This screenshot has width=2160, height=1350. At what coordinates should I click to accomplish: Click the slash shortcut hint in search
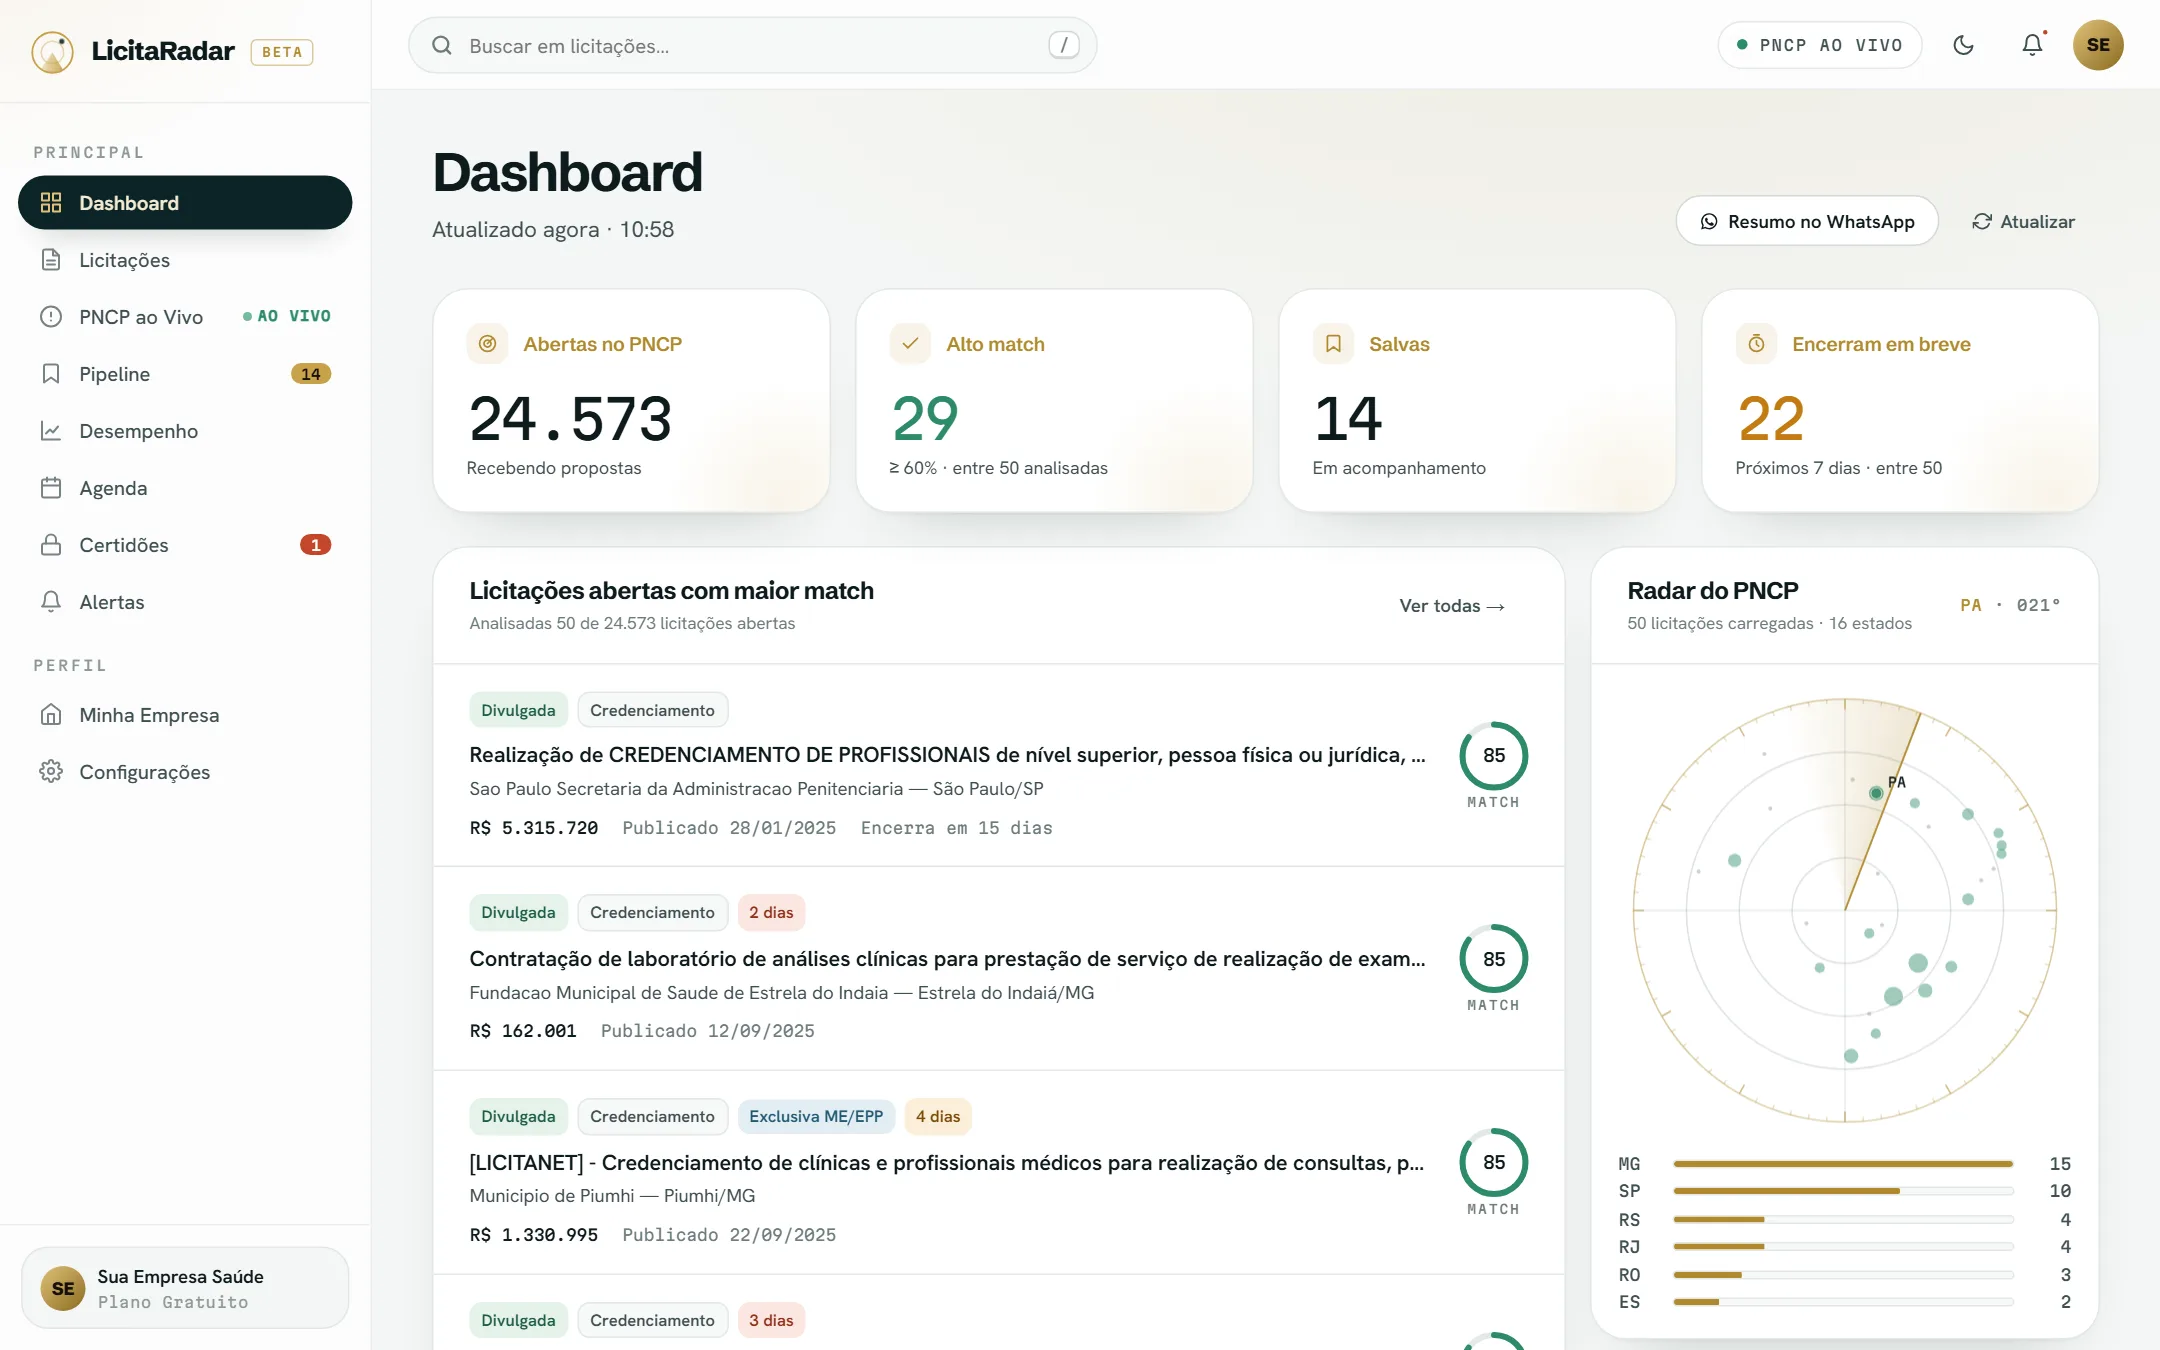click(x=1063, y=45)
